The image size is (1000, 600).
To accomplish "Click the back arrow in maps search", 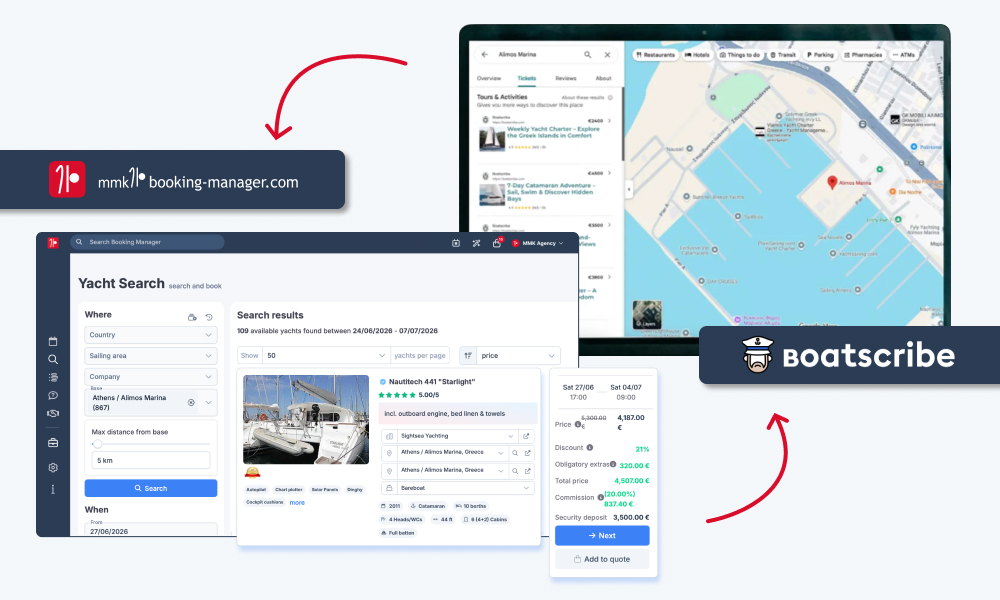I will pos(485,55).
